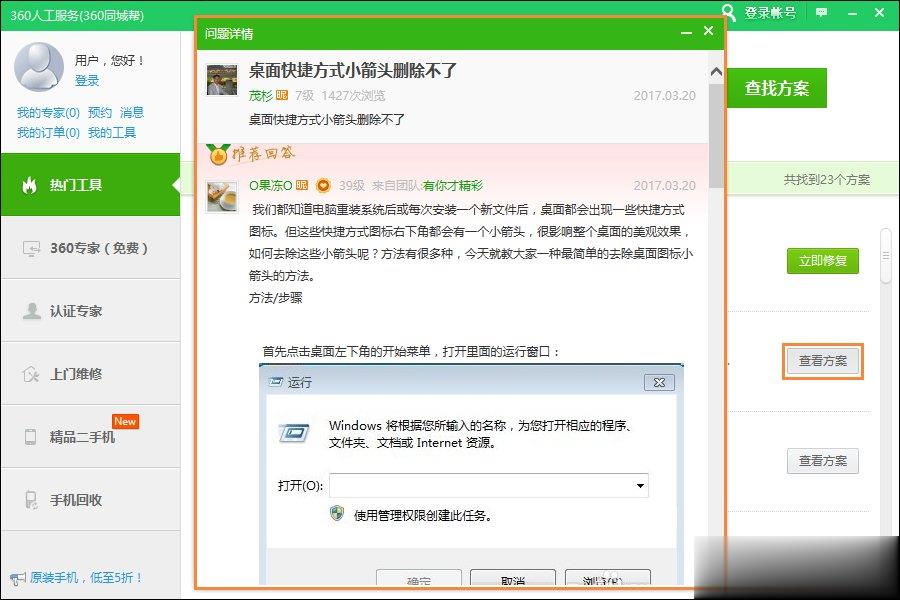
Task: Click the scroll-up arrow in 问题详情 dialog
Action: tap(716, 72)
